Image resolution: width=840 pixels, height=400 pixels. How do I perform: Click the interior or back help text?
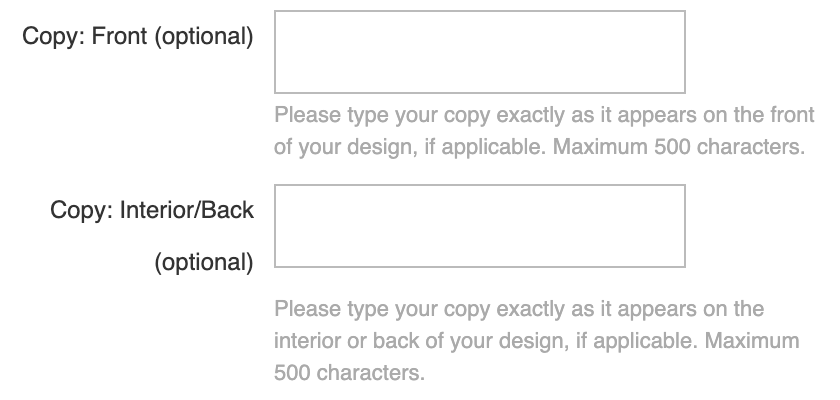pos(536,341)
